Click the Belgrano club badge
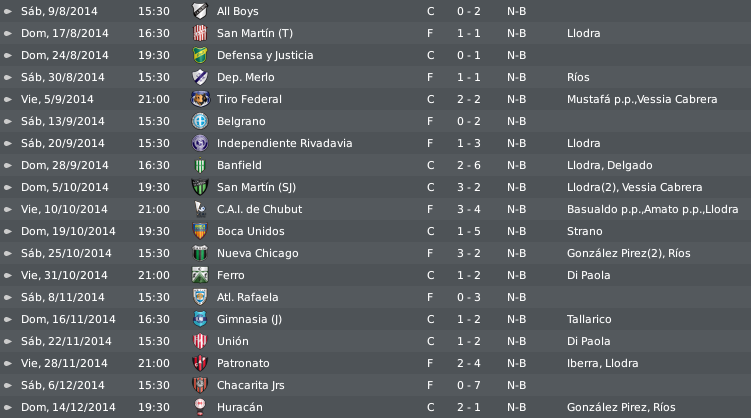Screen dimensions: 751x418 tap(200, 121)
